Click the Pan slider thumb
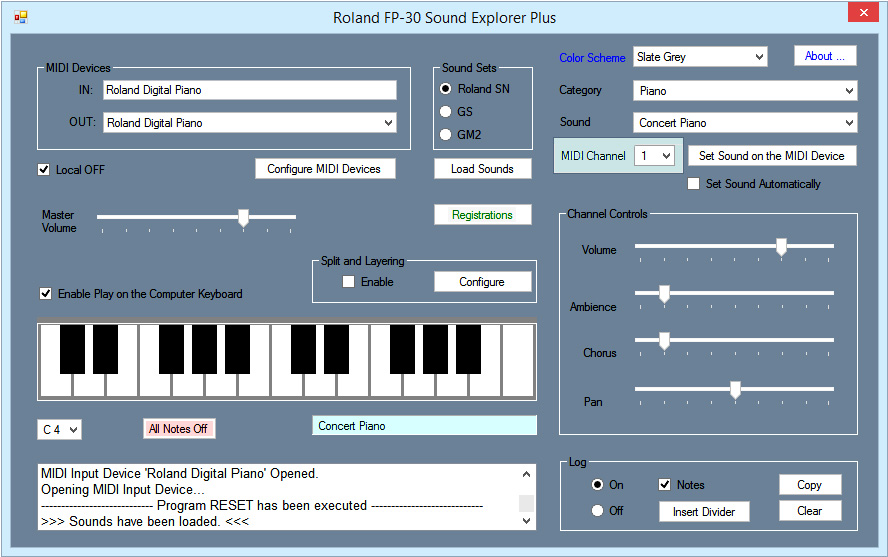Viewport: 888px width, 557px height. 735,389
